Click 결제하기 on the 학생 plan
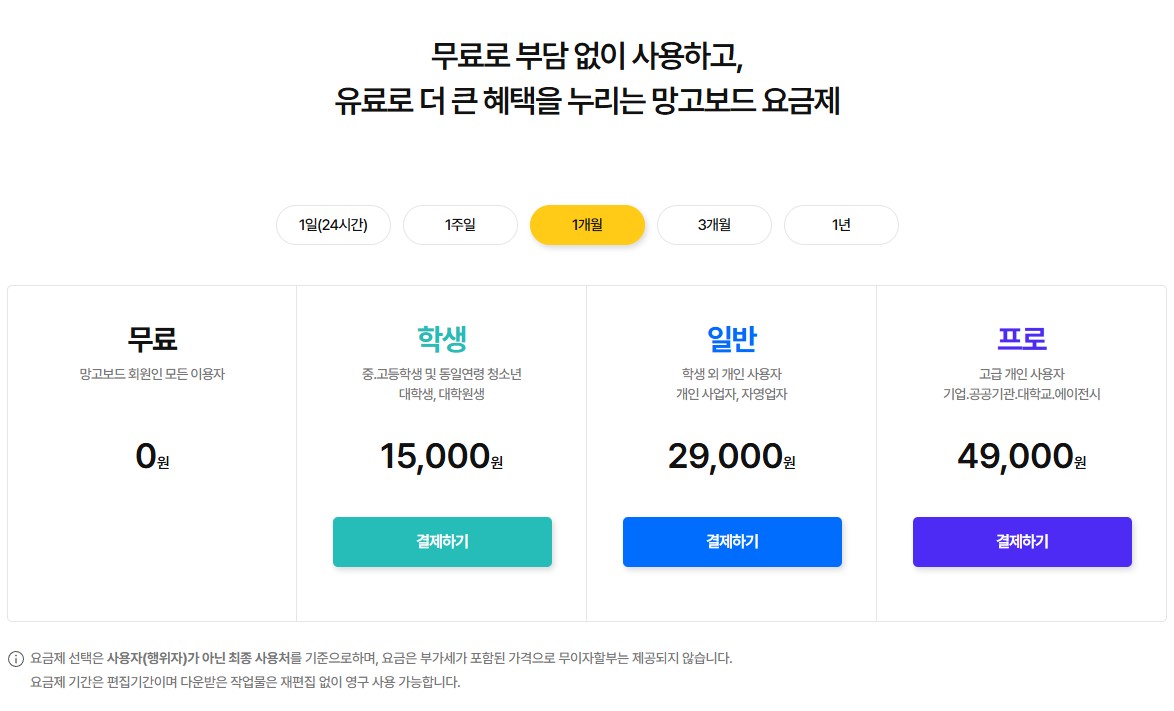The height and width of the screenshot is (711, 1174). (x=442, y=541)
